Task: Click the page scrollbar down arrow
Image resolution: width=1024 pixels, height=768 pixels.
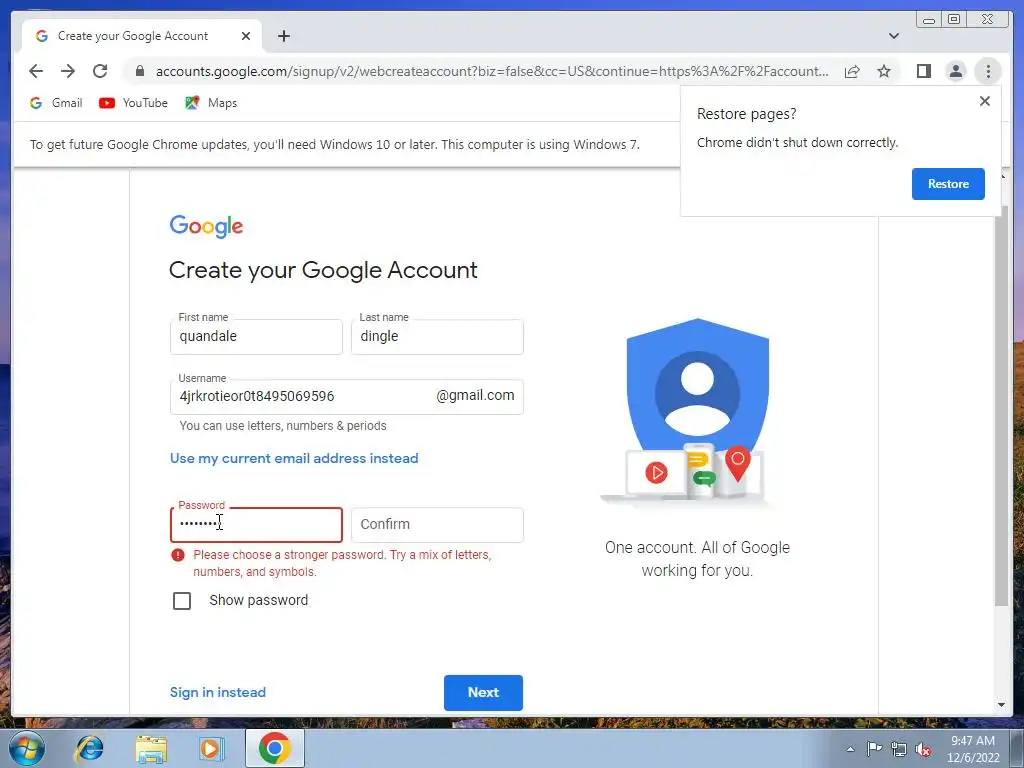Action: tap(1002, 705)
